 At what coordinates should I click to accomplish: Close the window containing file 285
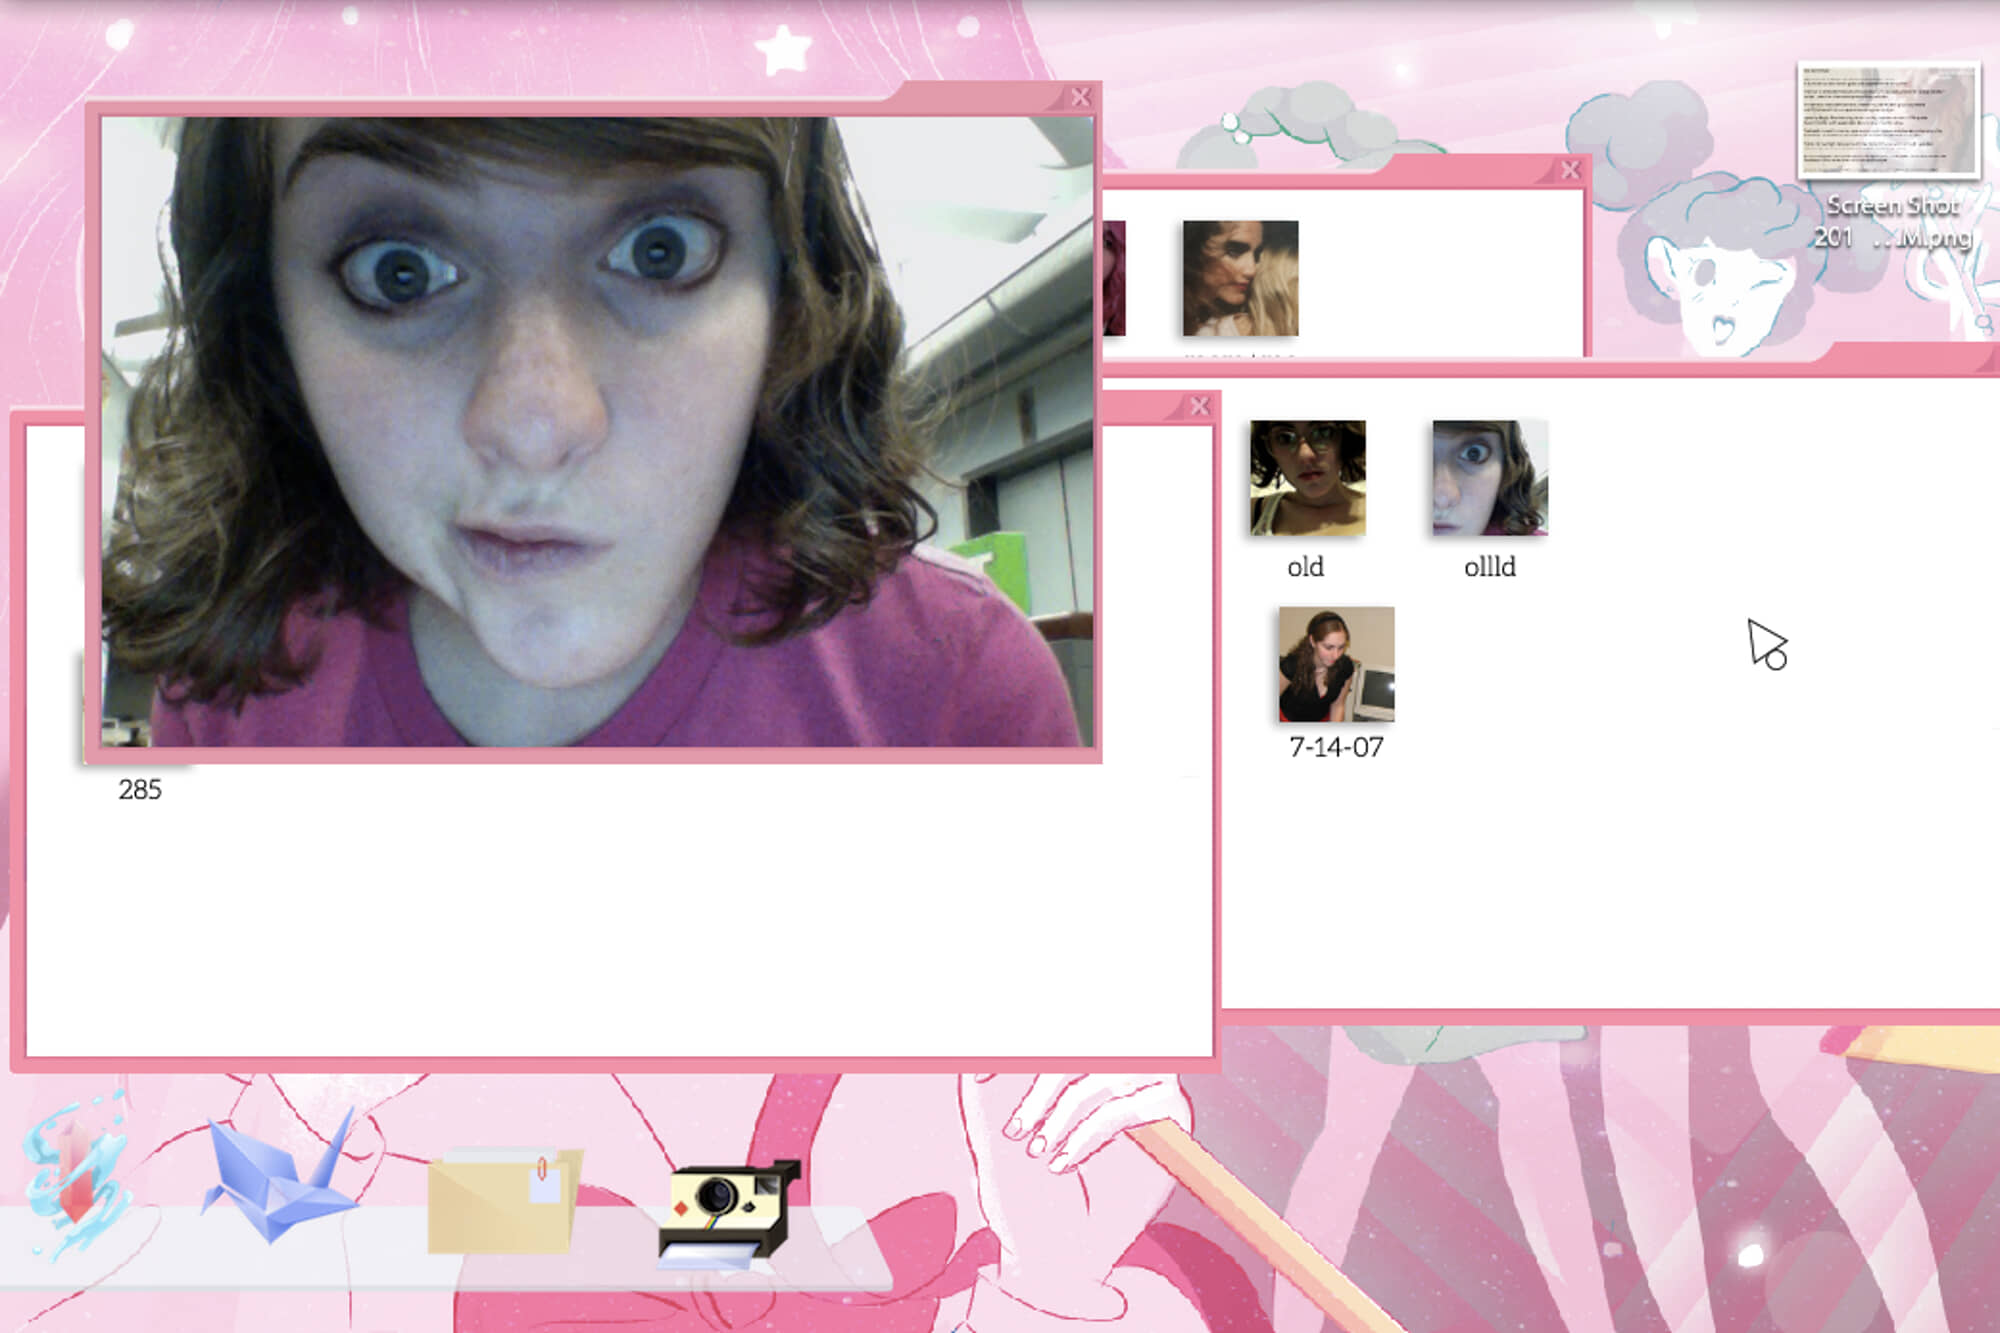click(x=1200, y=406)
